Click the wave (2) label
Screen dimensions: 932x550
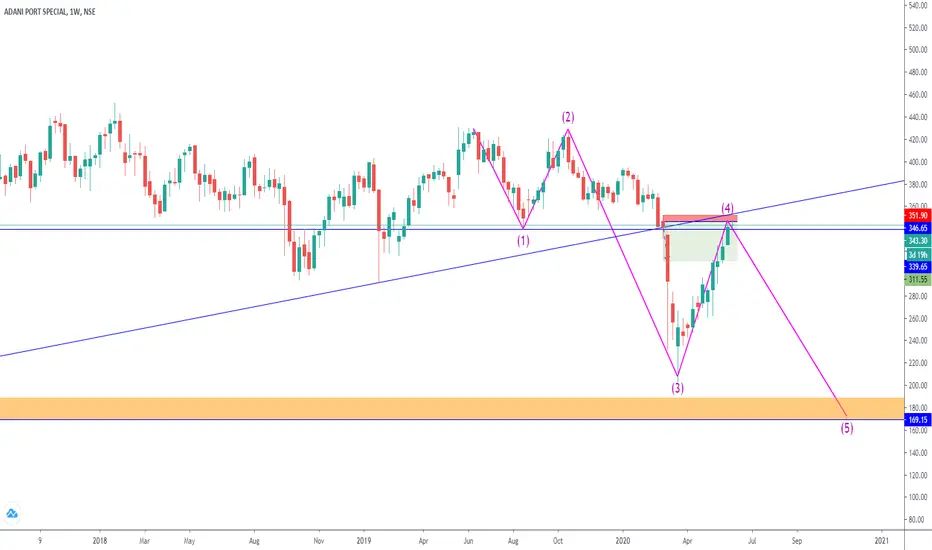point(568,117)
